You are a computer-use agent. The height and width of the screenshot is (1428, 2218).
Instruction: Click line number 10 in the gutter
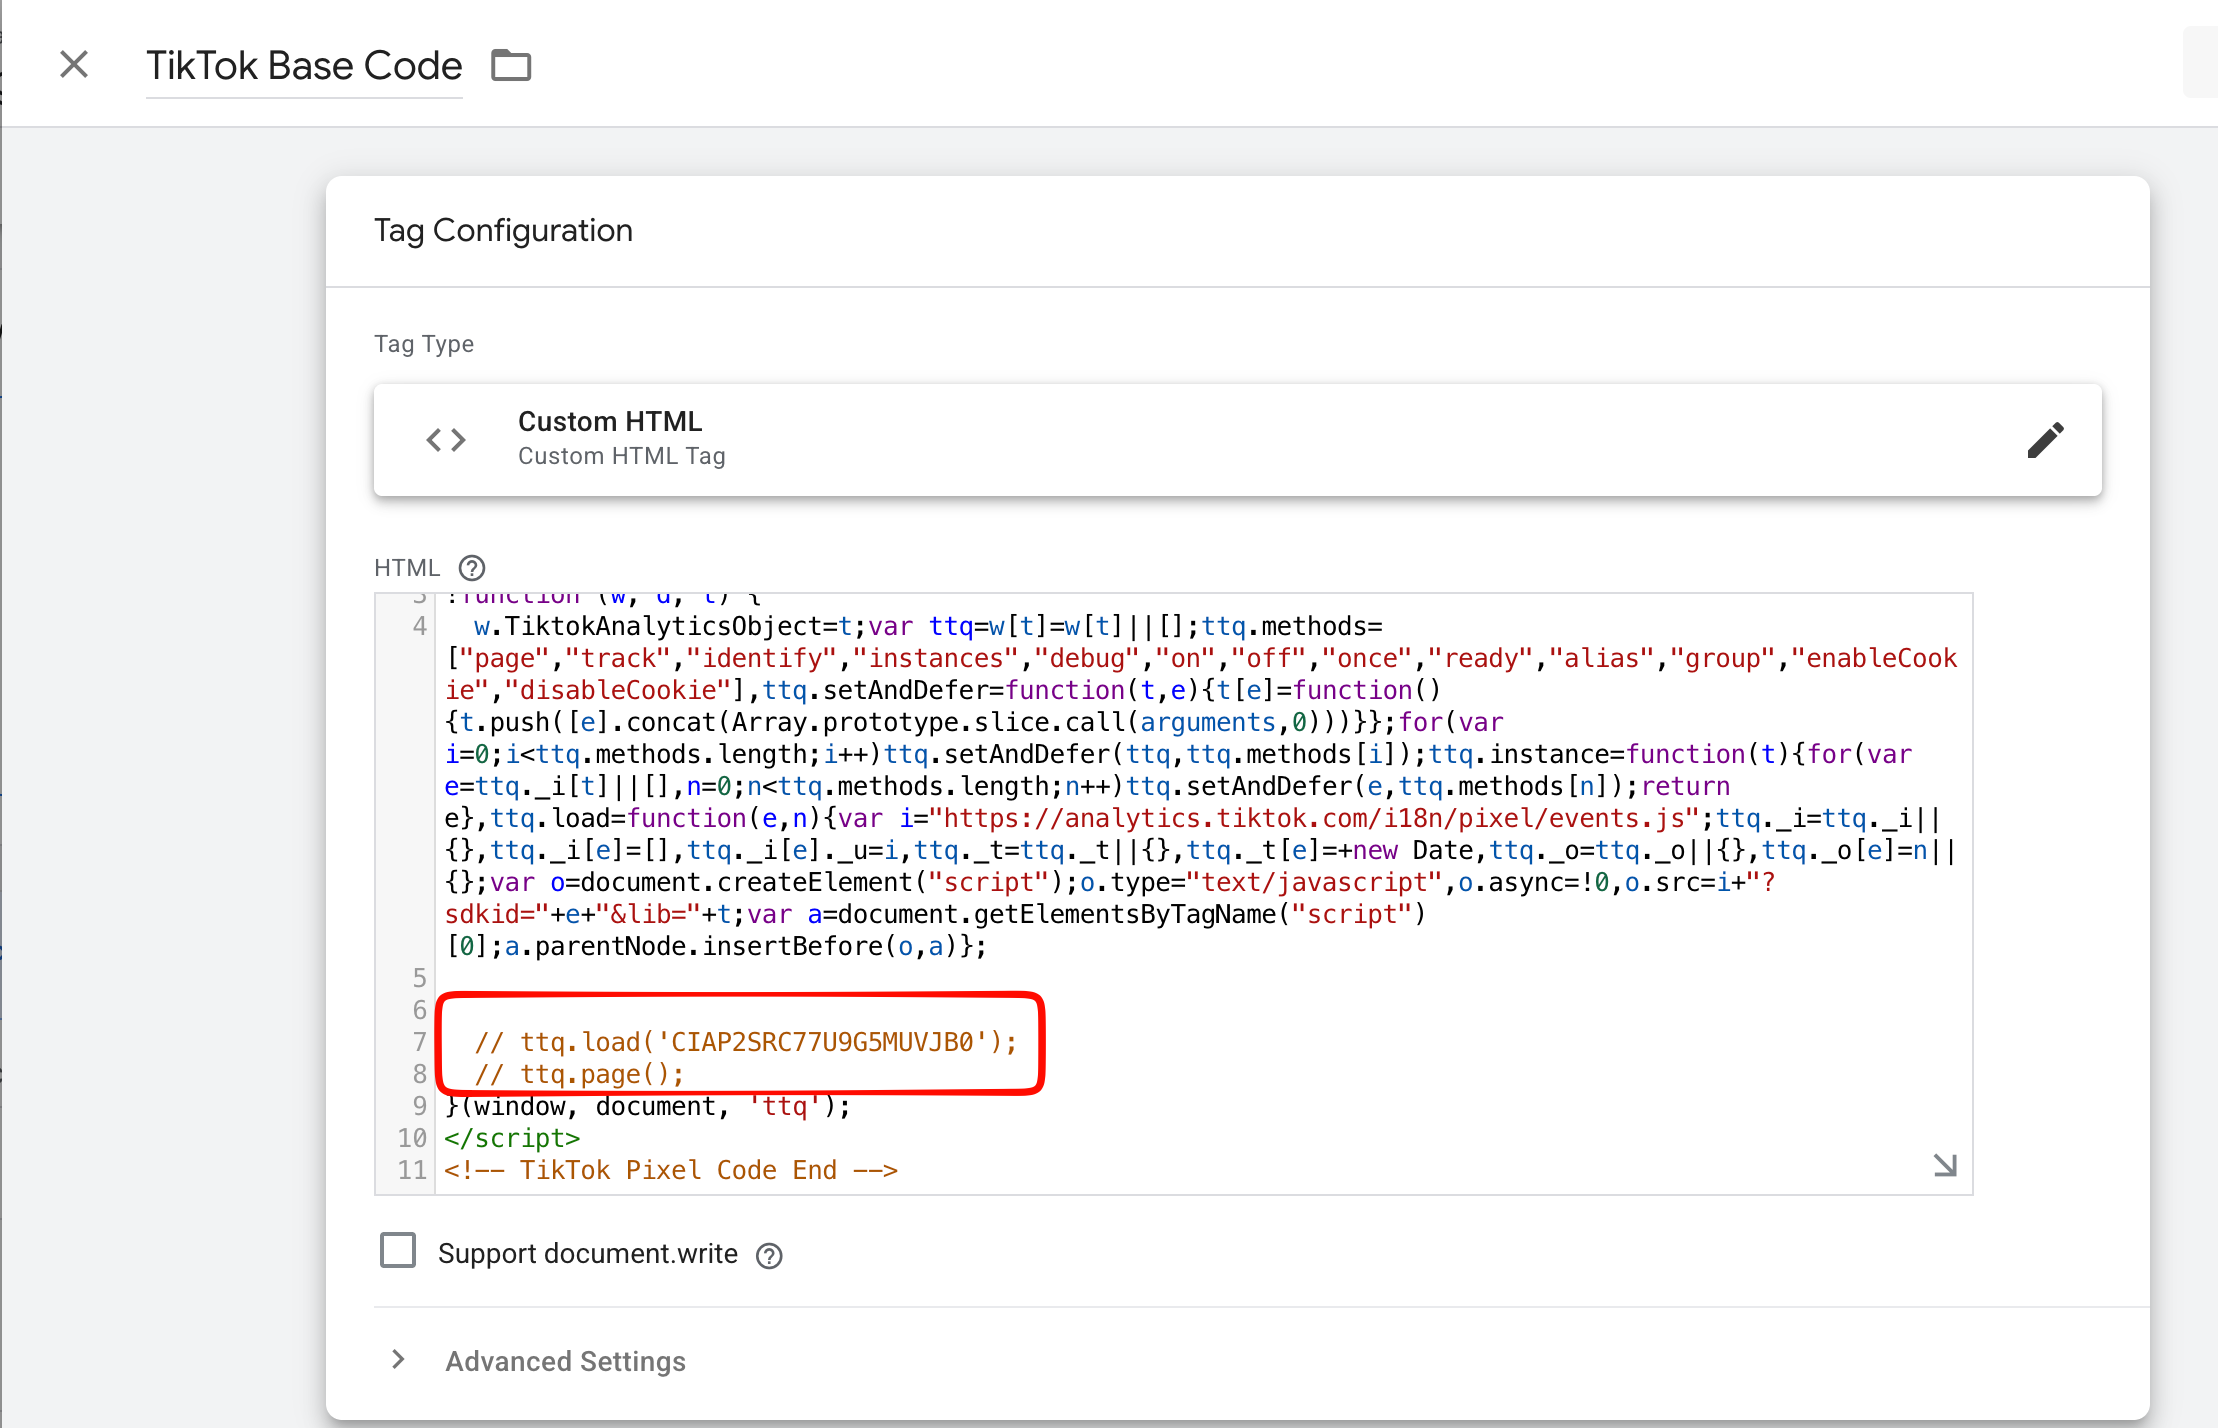point(412,1138)
